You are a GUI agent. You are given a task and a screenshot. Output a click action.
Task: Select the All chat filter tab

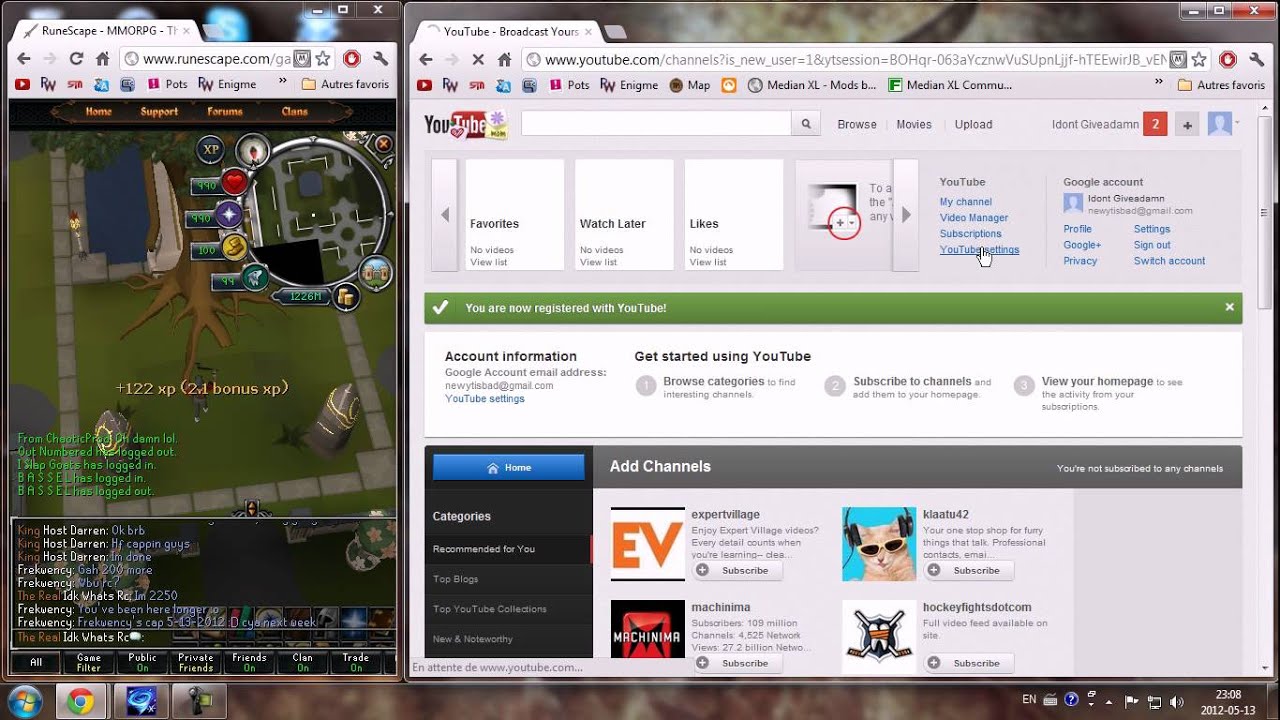coord(36,662)
